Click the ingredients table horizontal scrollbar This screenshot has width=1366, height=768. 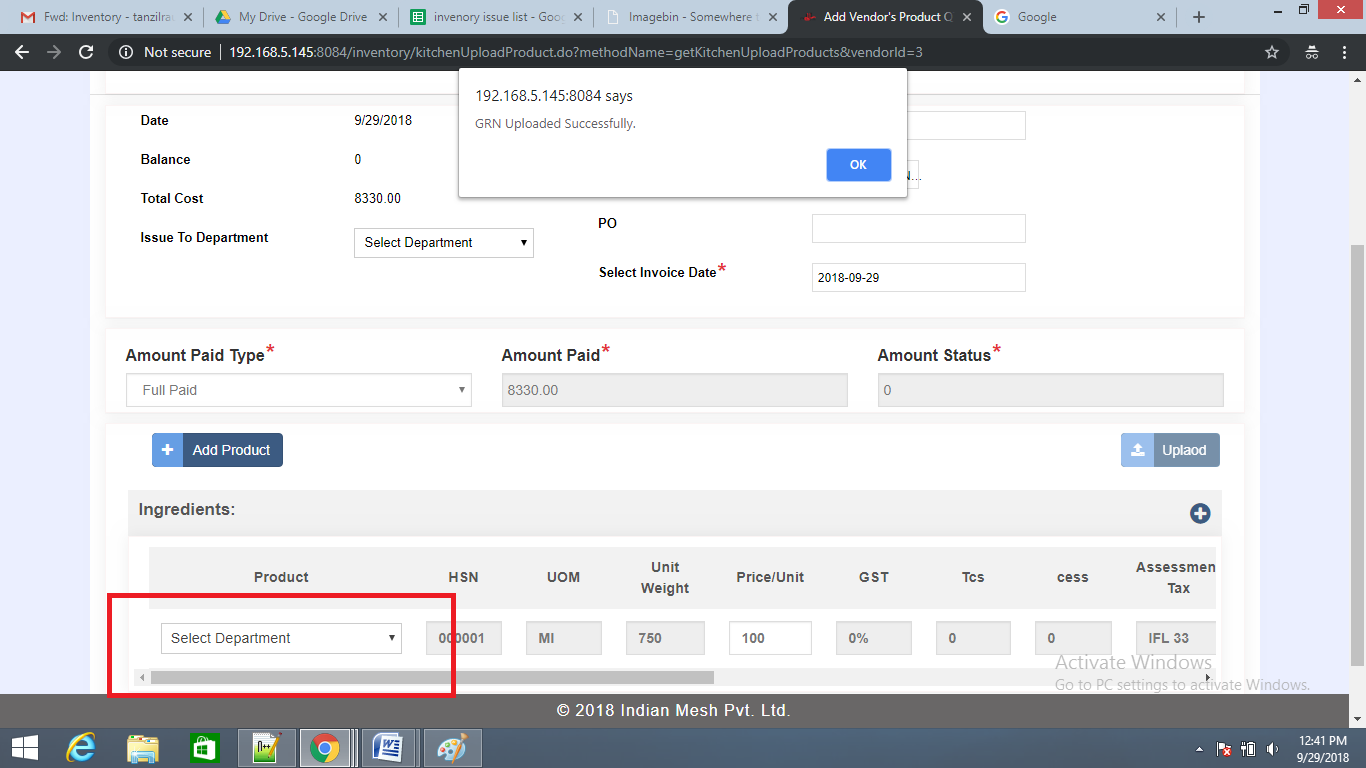(432, 677)
